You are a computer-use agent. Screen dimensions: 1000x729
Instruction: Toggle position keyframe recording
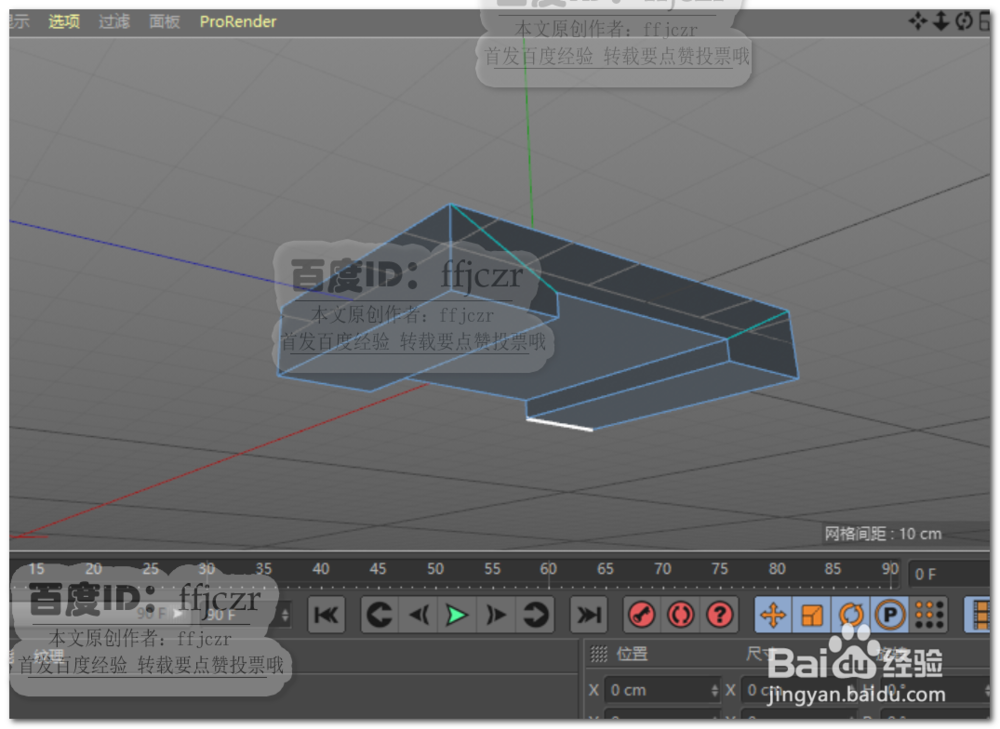[x=772, y=616]
